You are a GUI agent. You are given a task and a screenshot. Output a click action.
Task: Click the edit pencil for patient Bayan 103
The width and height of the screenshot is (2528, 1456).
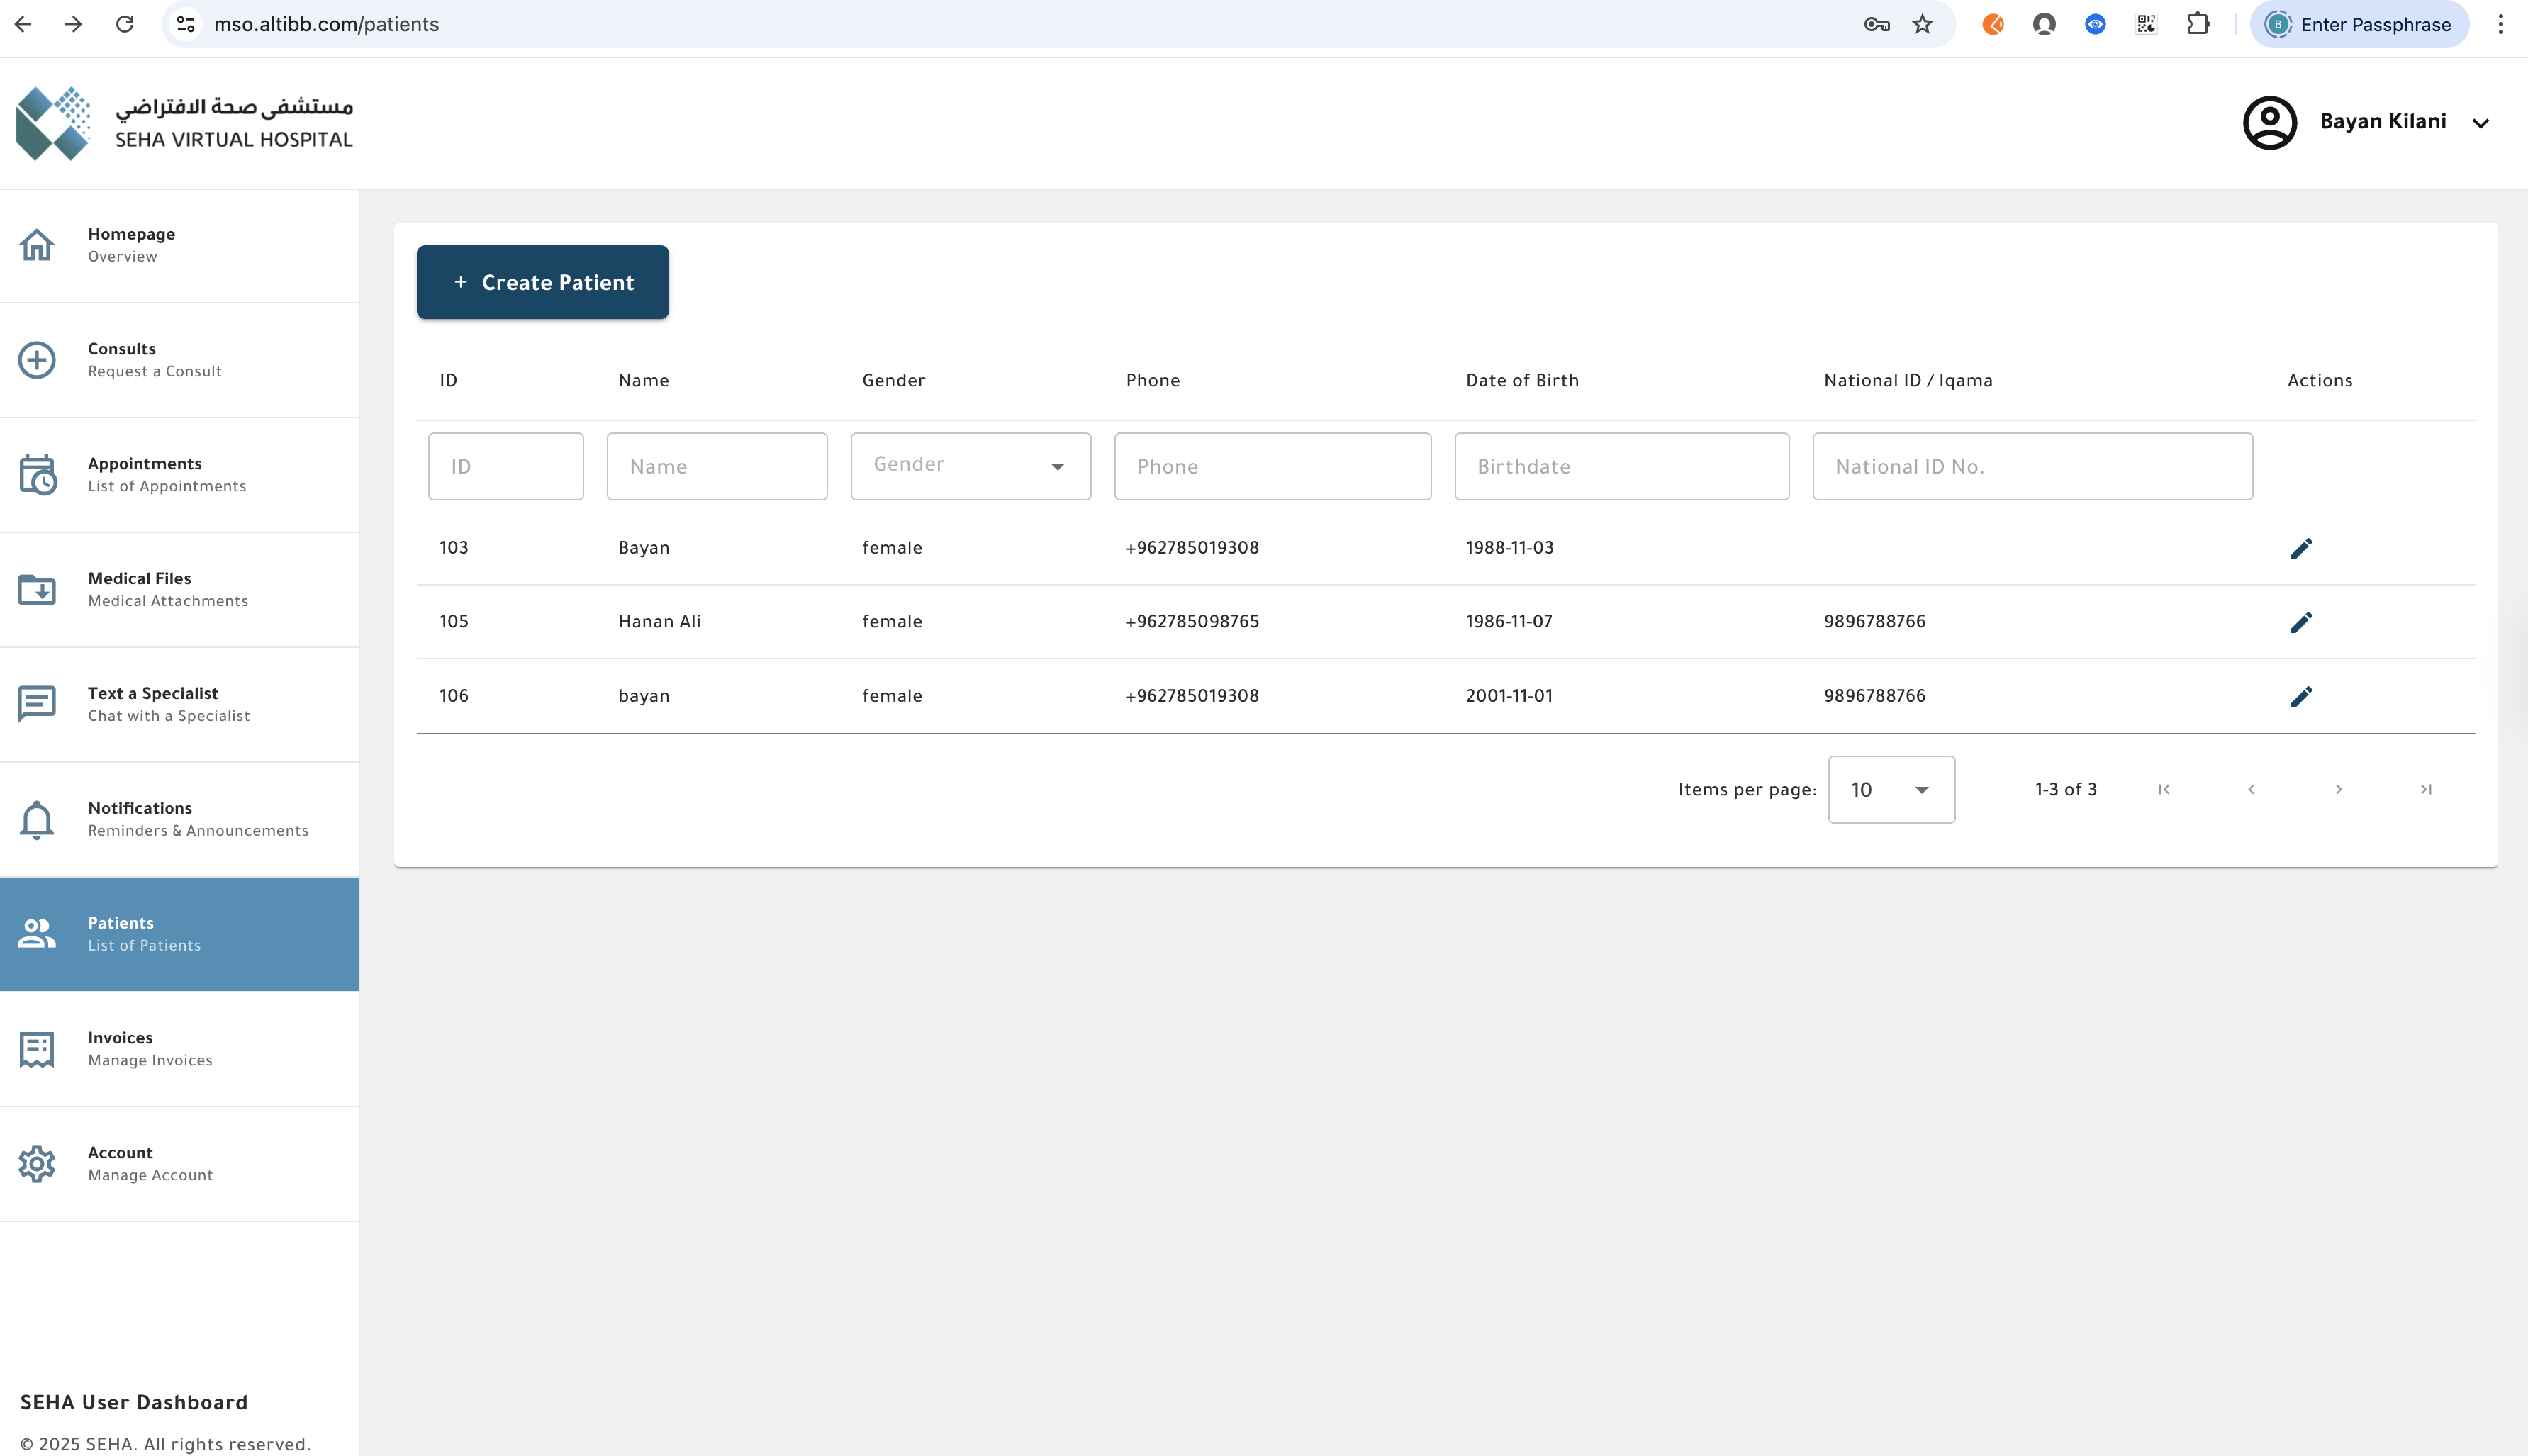tap(2301, 548)
